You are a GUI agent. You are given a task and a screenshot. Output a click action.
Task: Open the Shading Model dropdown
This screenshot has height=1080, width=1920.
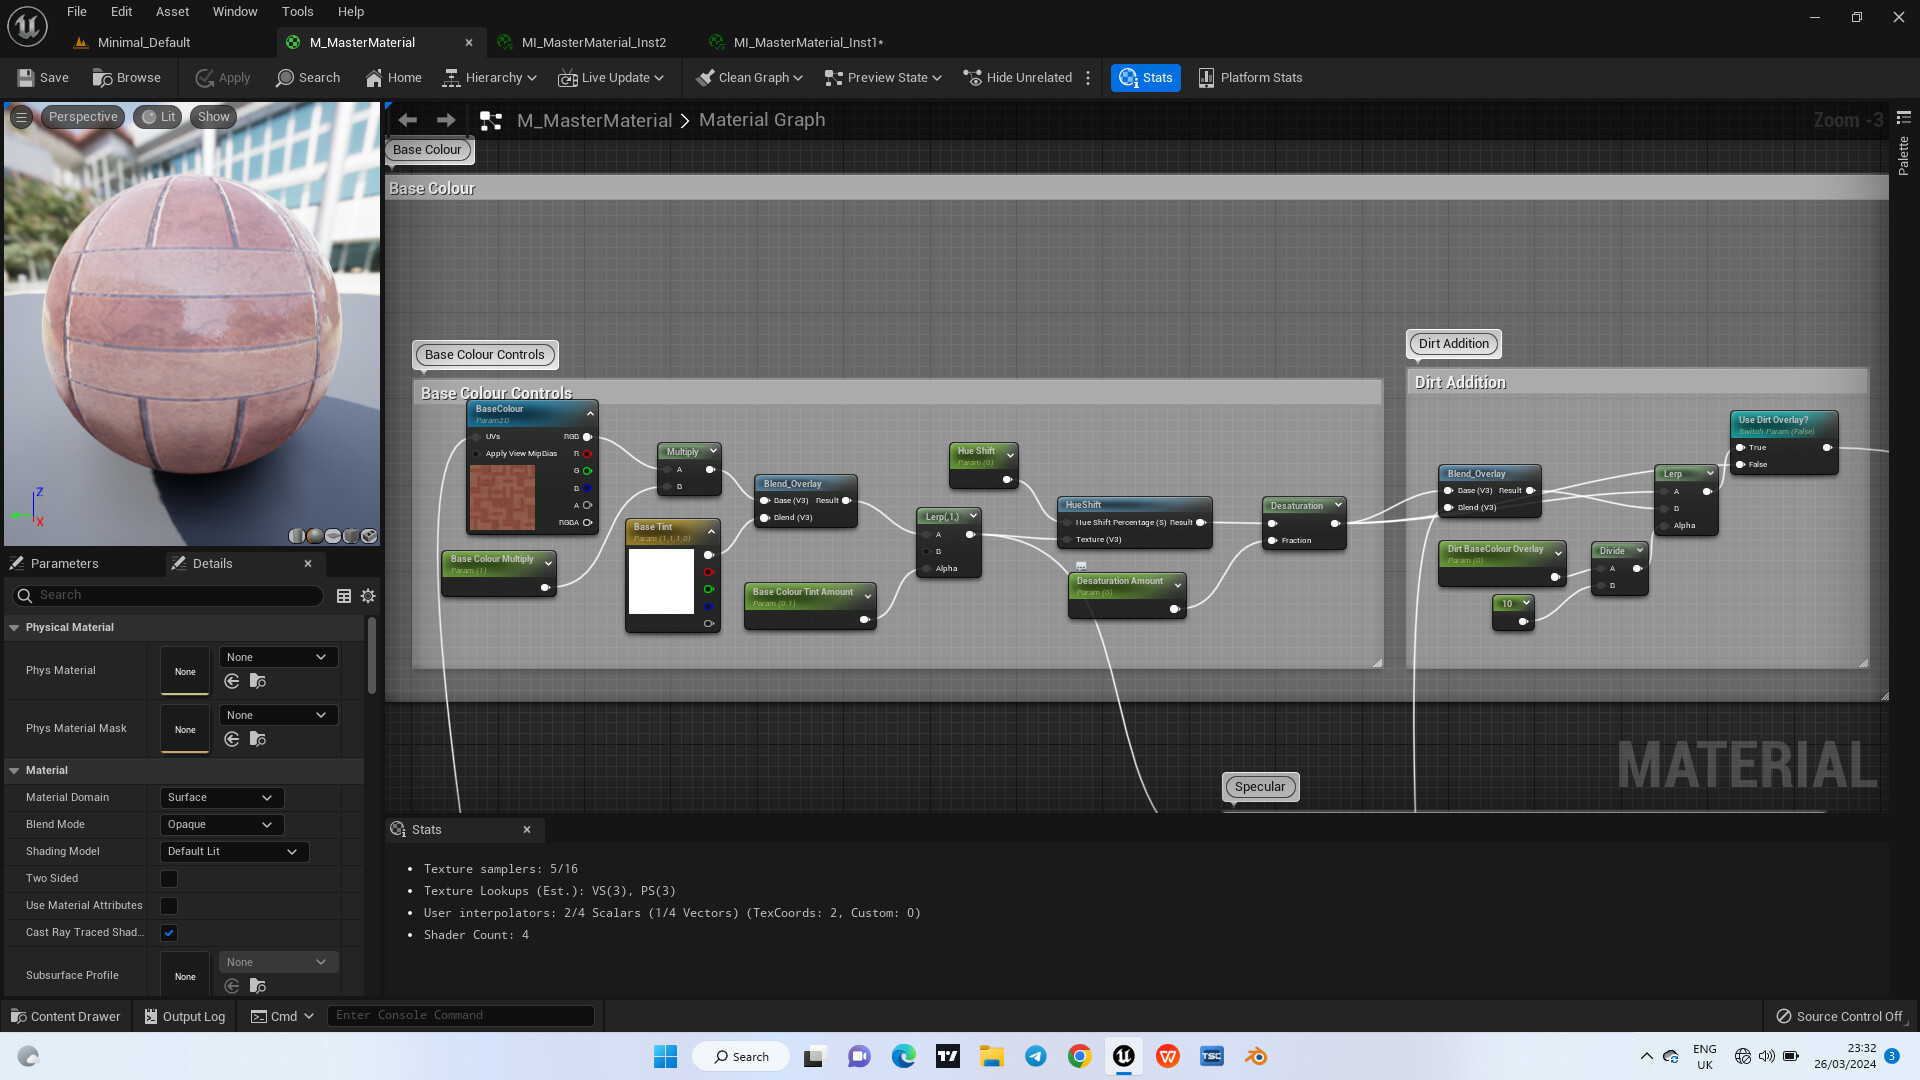(233, 851)
